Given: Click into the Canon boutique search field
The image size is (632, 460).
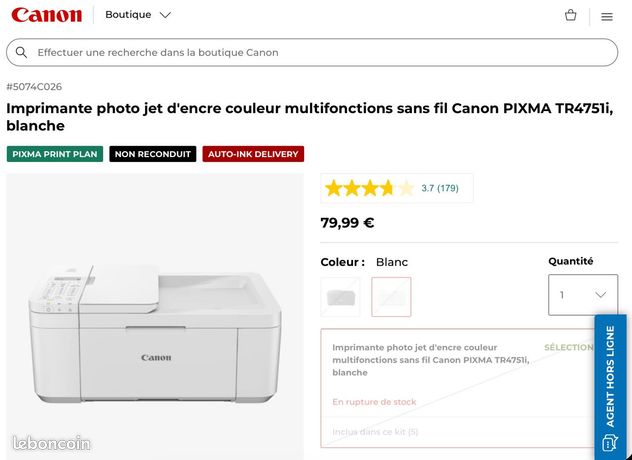Looking at the screenshot, I should click(312, 52).
